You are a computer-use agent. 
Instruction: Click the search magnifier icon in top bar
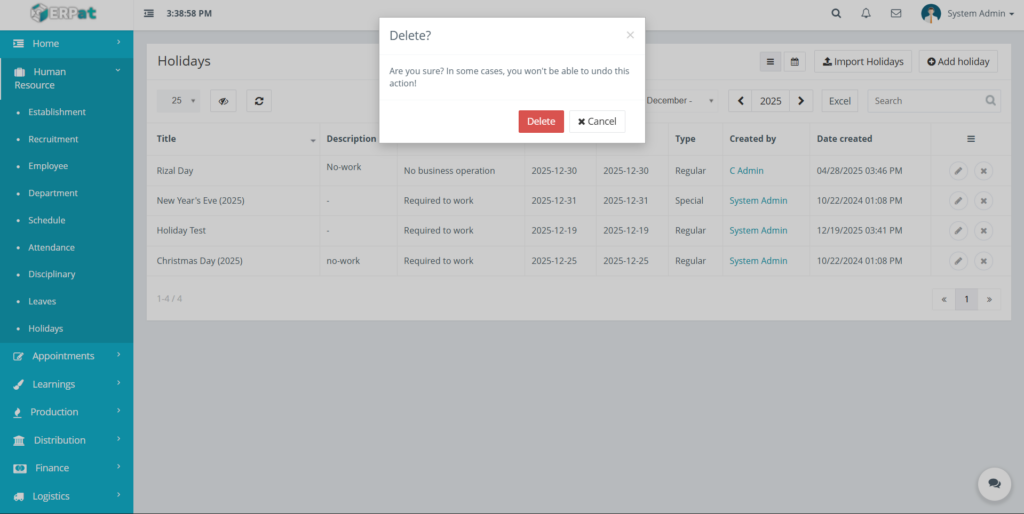click(836, 14)
